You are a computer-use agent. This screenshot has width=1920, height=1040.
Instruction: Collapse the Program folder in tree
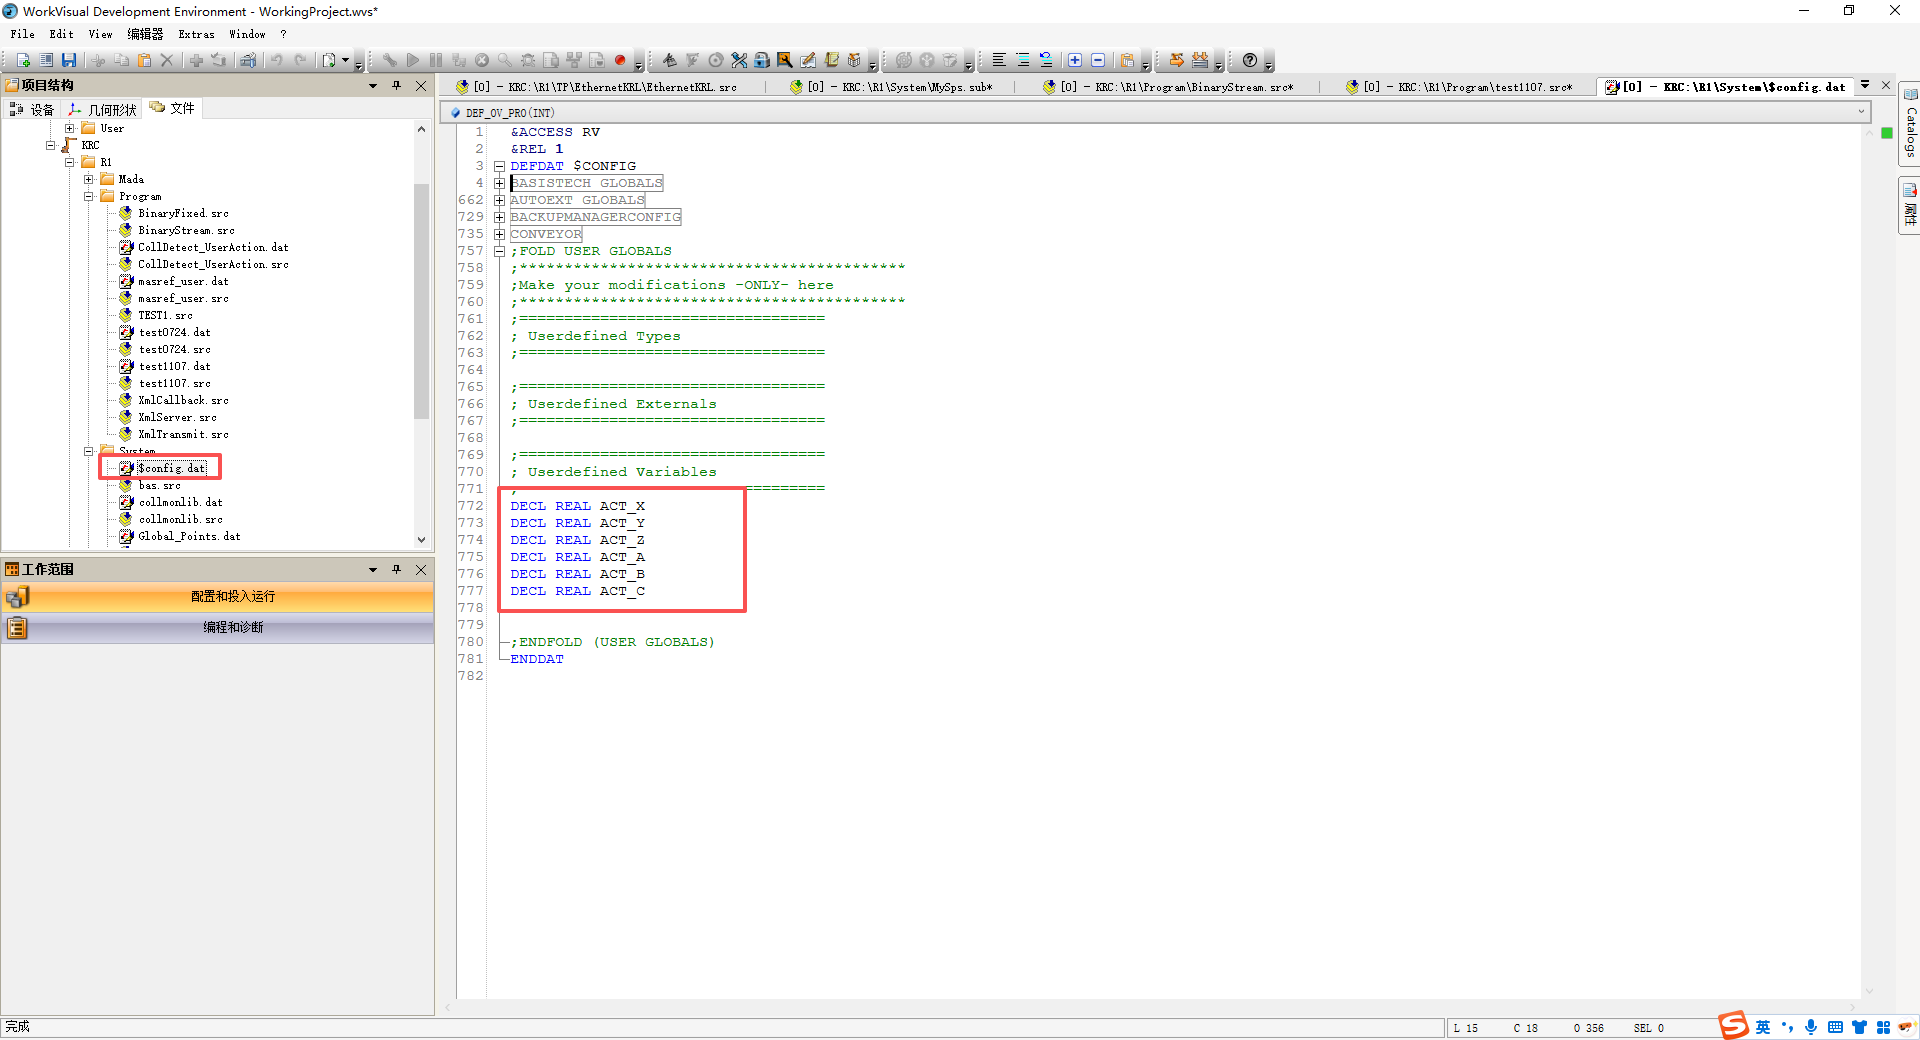(x=88, y=197)
